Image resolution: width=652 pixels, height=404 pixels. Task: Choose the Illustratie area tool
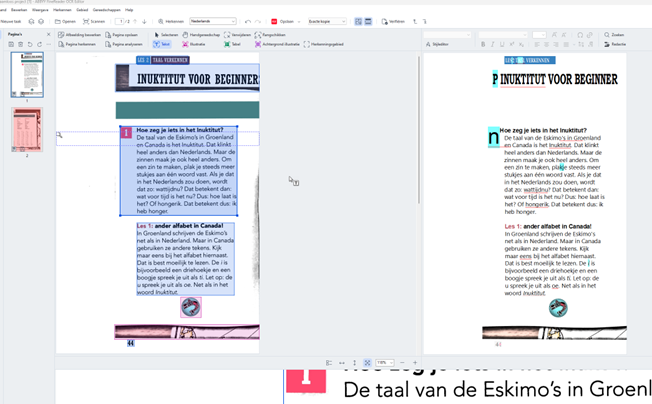point(194,45)
